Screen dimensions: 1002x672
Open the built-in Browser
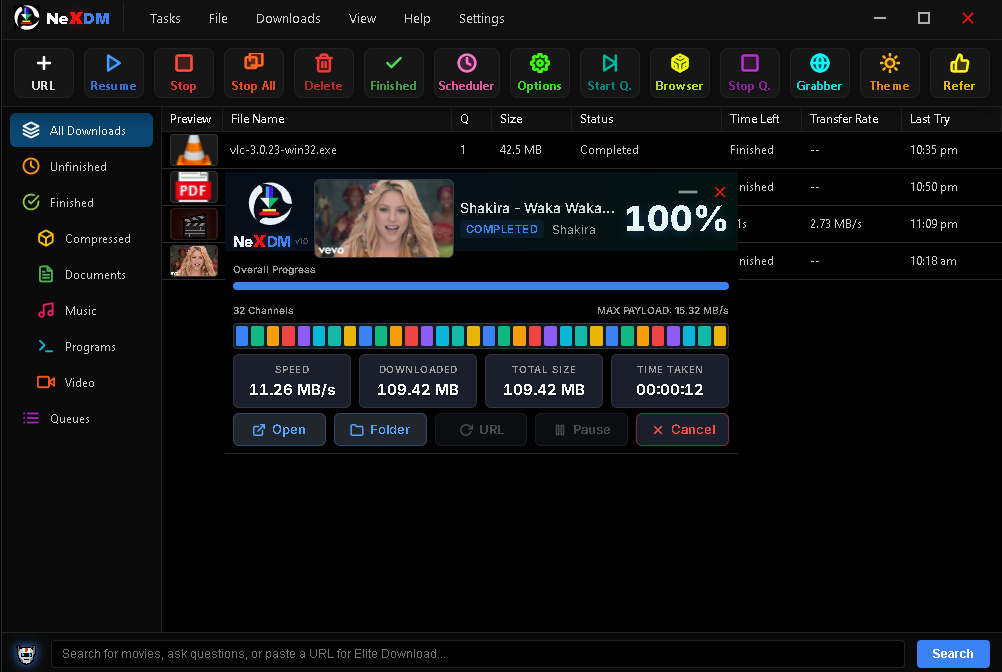click(679, 72)
